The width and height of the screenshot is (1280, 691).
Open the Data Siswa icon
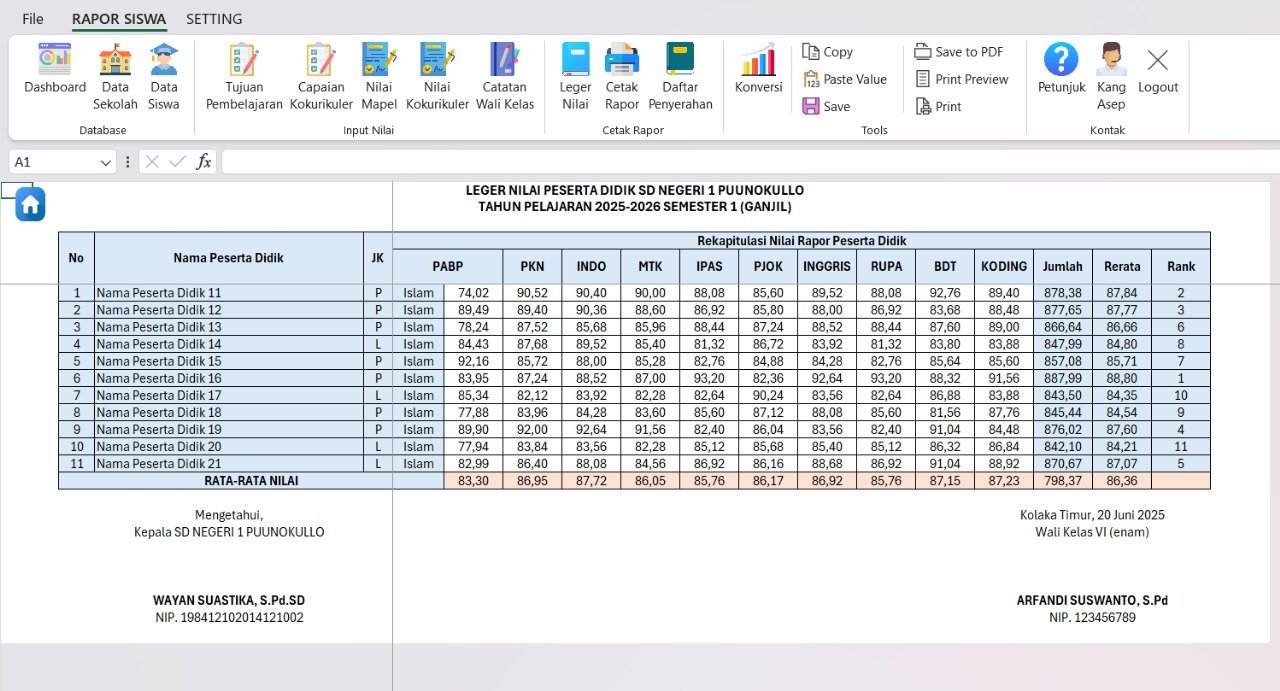[164, 62]
